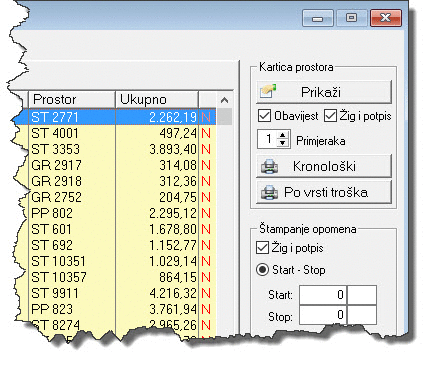Image resolution: width=424 pixels, height=368 pixels.
Task: Click the folder icon on Prikaži button
Action: coord(269,91)
